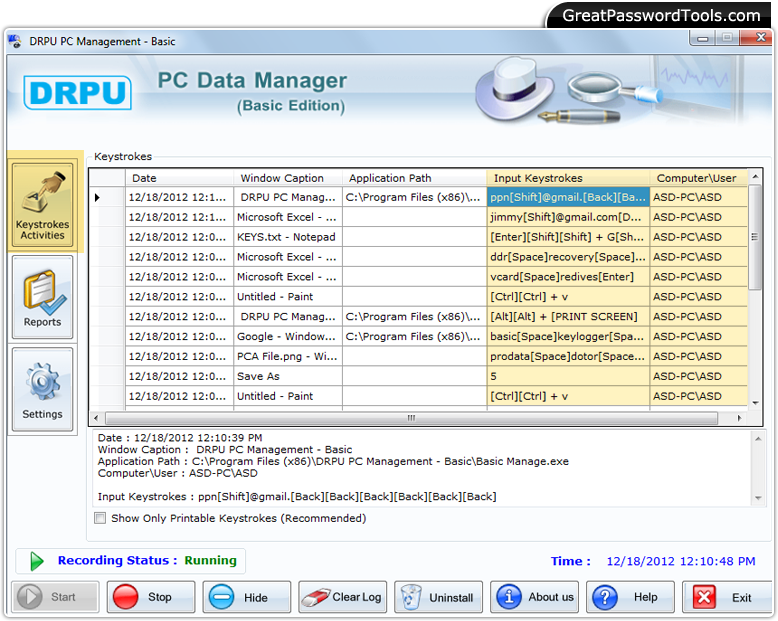Select the 'vcard[Space]redives[Enter]' cell
778x621 pixels.
[568, 277]
